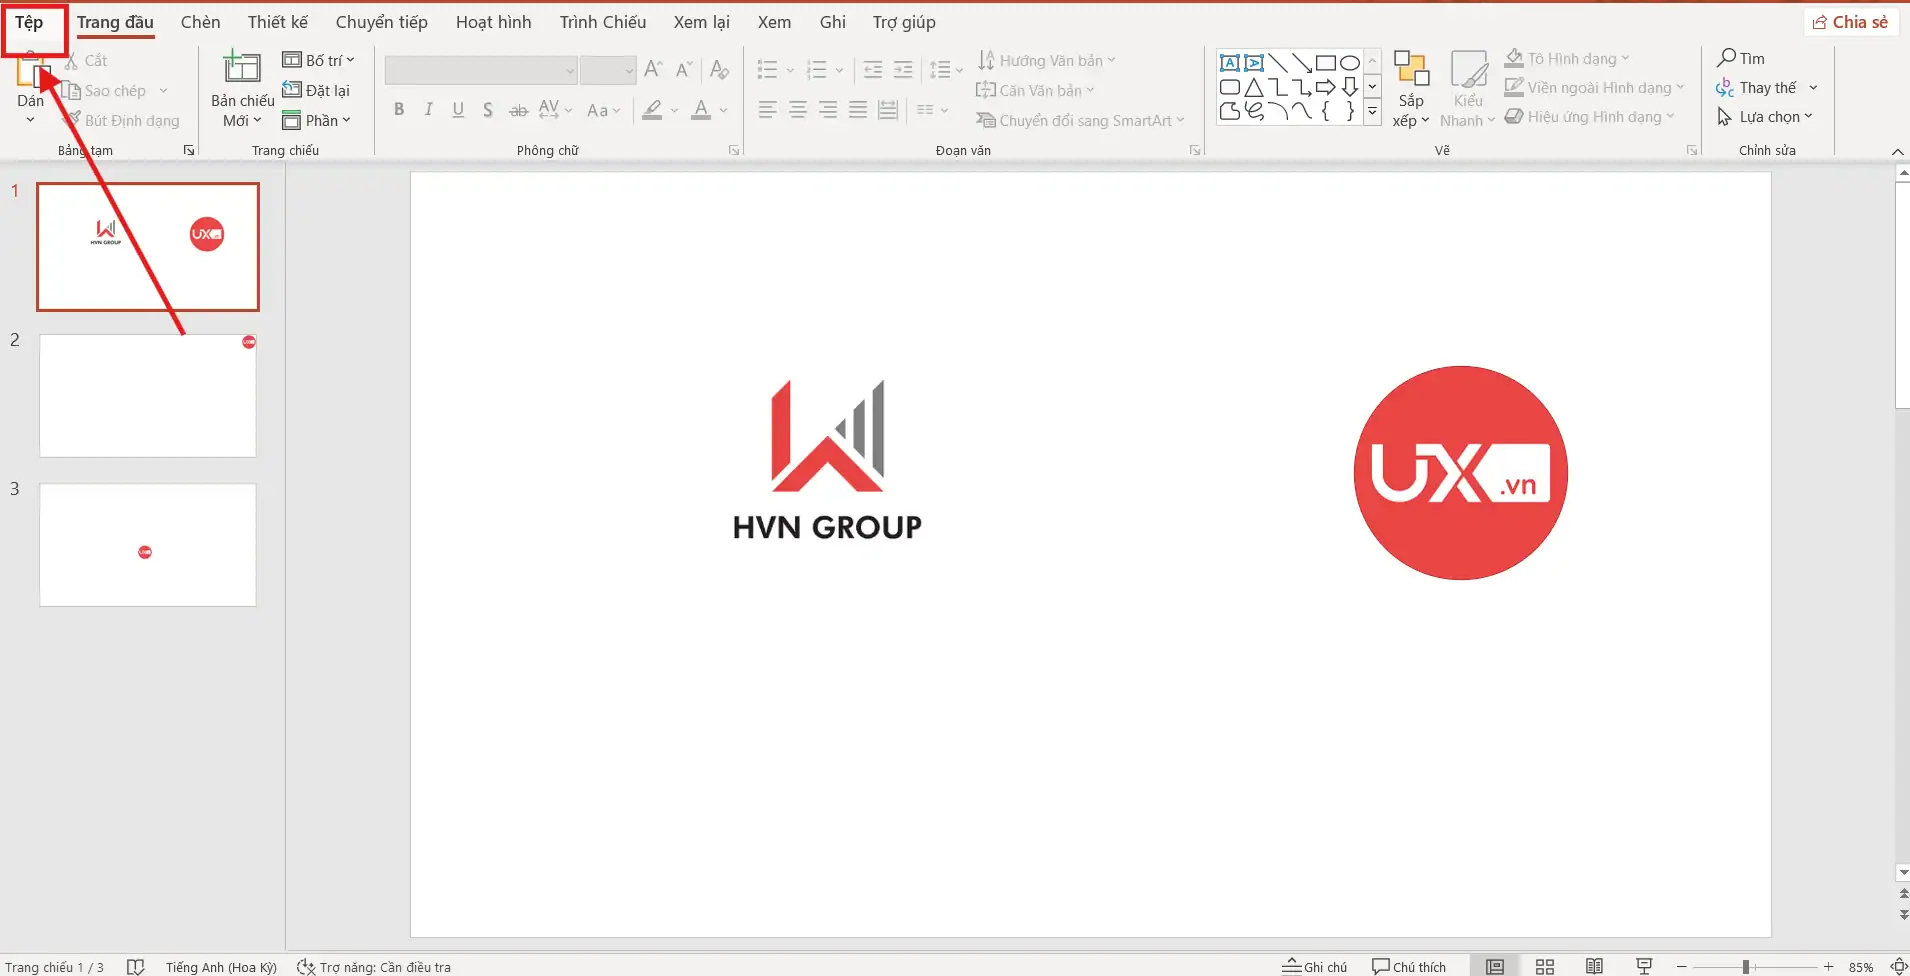Toggle Strikethrough formatting
Viewport: 1910px width, 976px height.
[518, 110]
